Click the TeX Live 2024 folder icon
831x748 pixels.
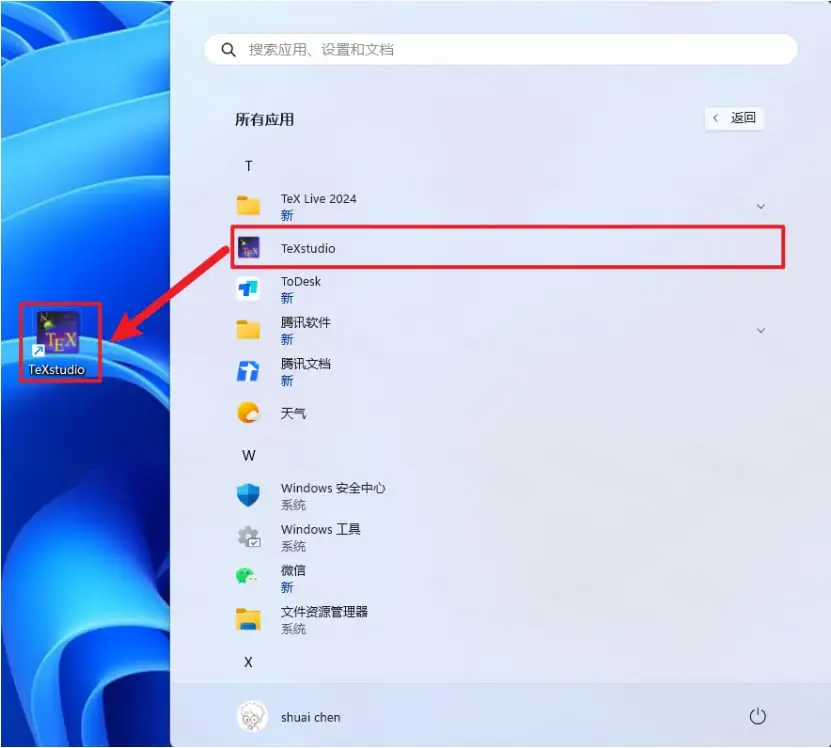pos(248,206)
